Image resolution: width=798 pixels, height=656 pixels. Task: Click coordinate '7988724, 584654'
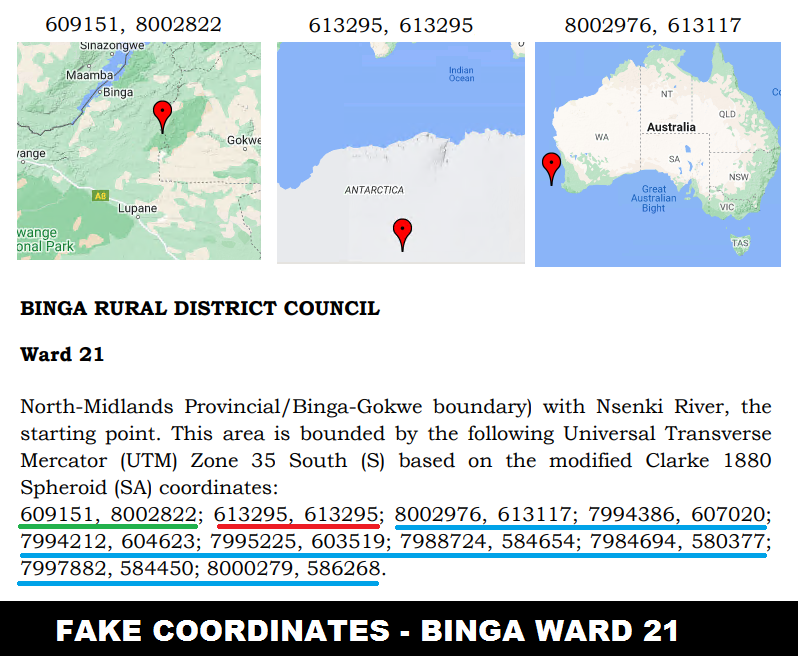pos(488,541)
